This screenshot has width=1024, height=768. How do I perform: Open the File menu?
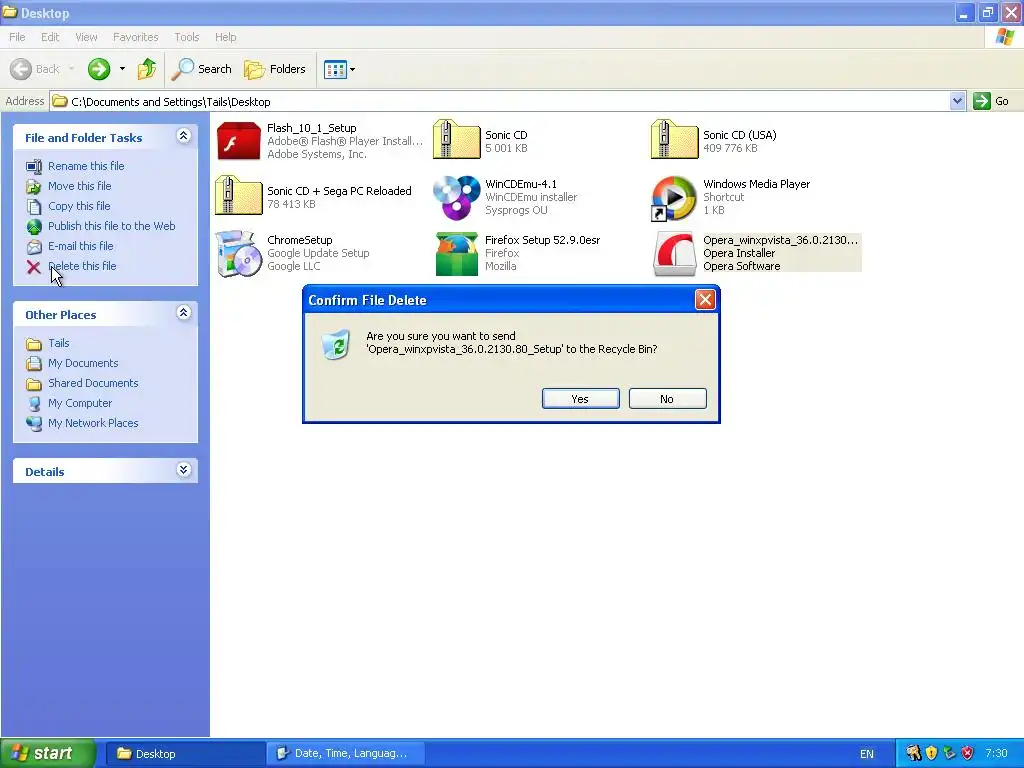click(x=17, y=37)
